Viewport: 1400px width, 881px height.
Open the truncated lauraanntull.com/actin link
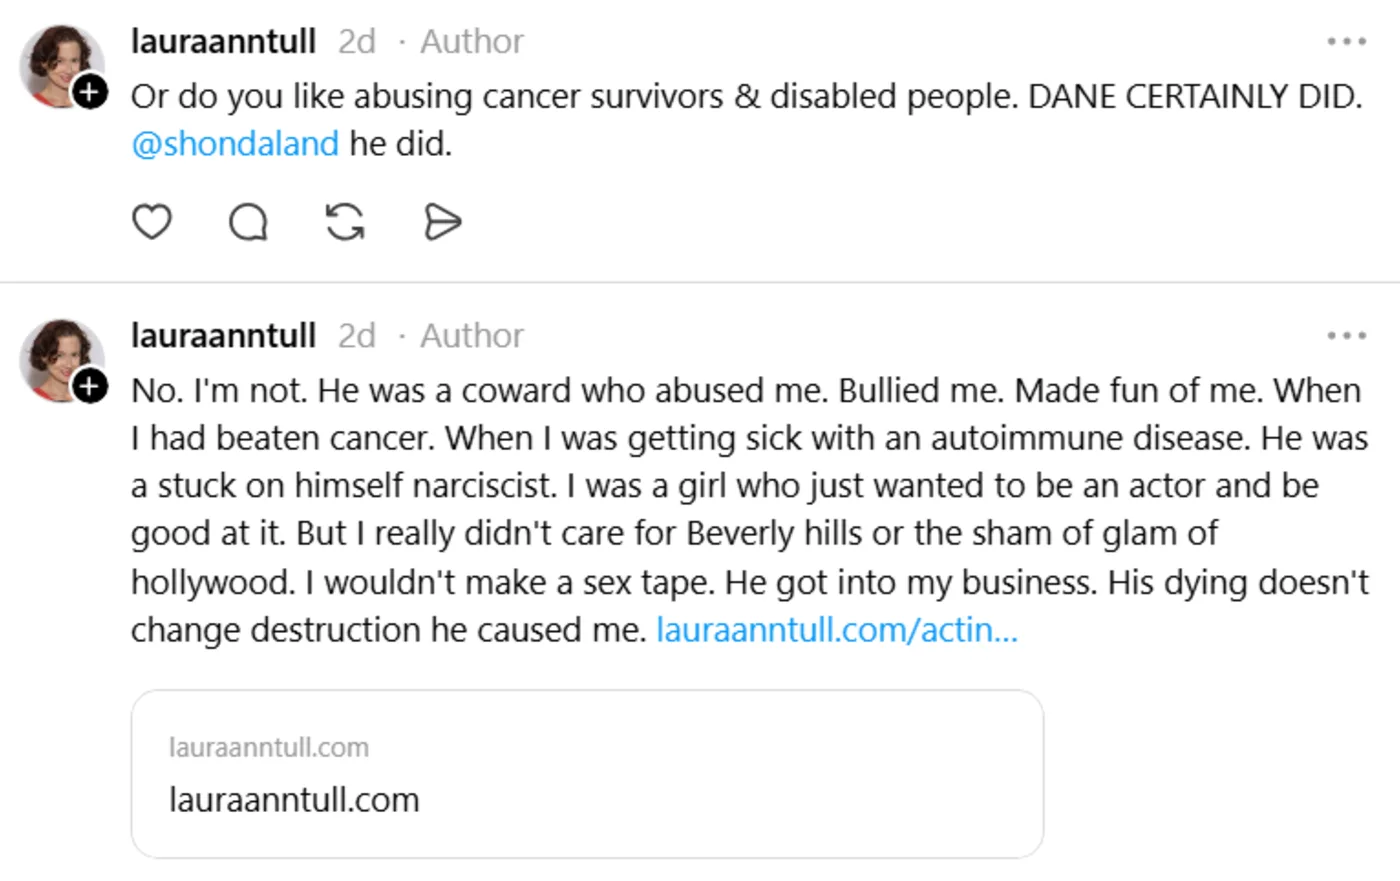point(836,629)
